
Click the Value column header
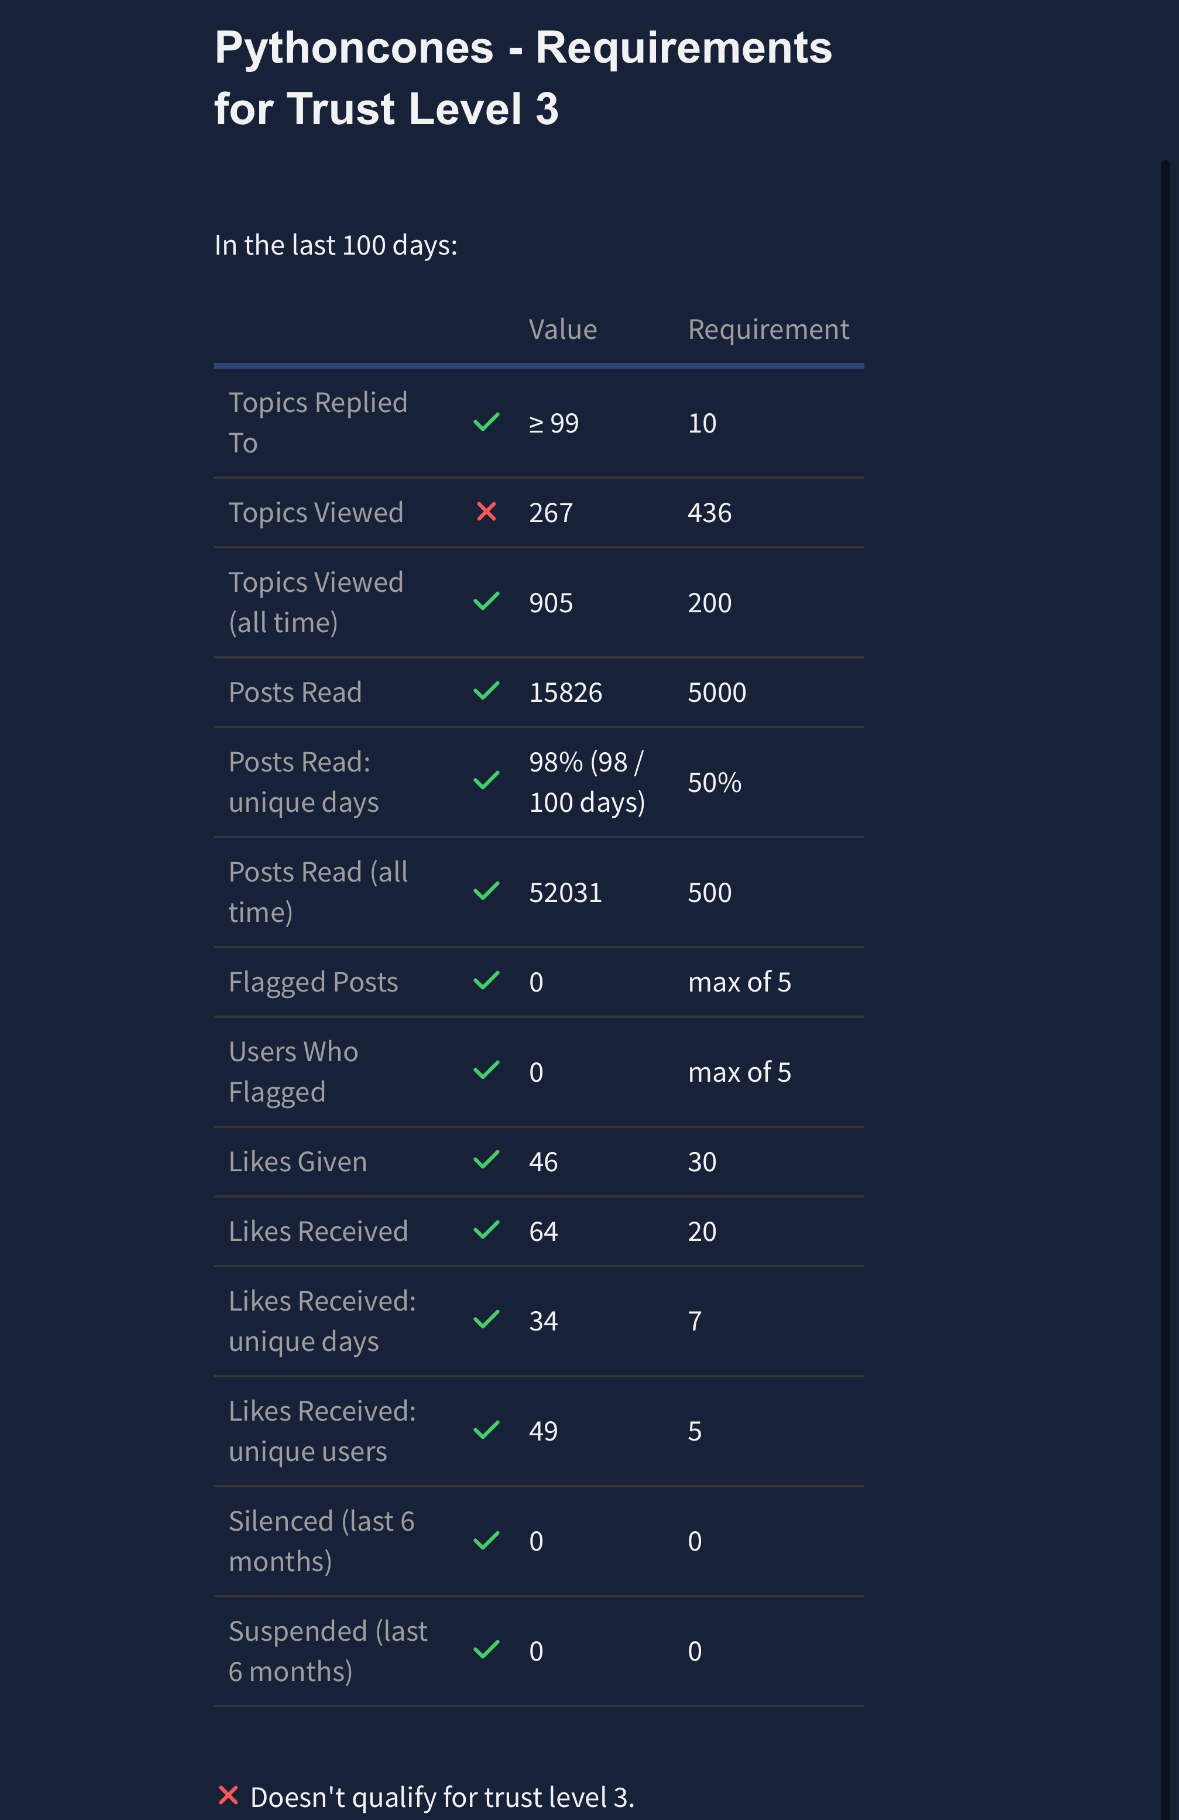click(x=563, y=330)
